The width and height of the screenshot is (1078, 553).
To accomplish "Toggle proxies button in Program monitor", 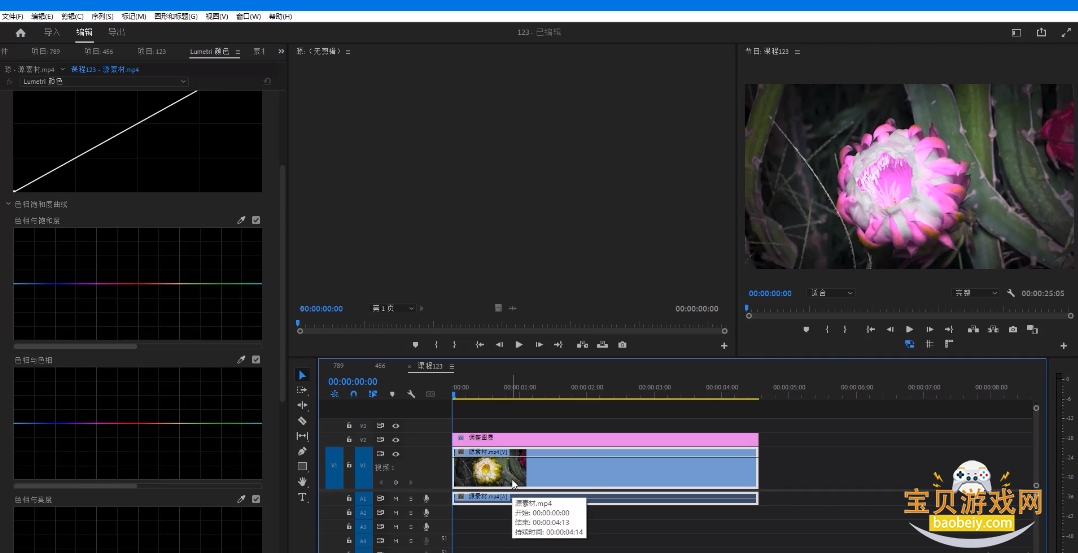I will point(910,344).
